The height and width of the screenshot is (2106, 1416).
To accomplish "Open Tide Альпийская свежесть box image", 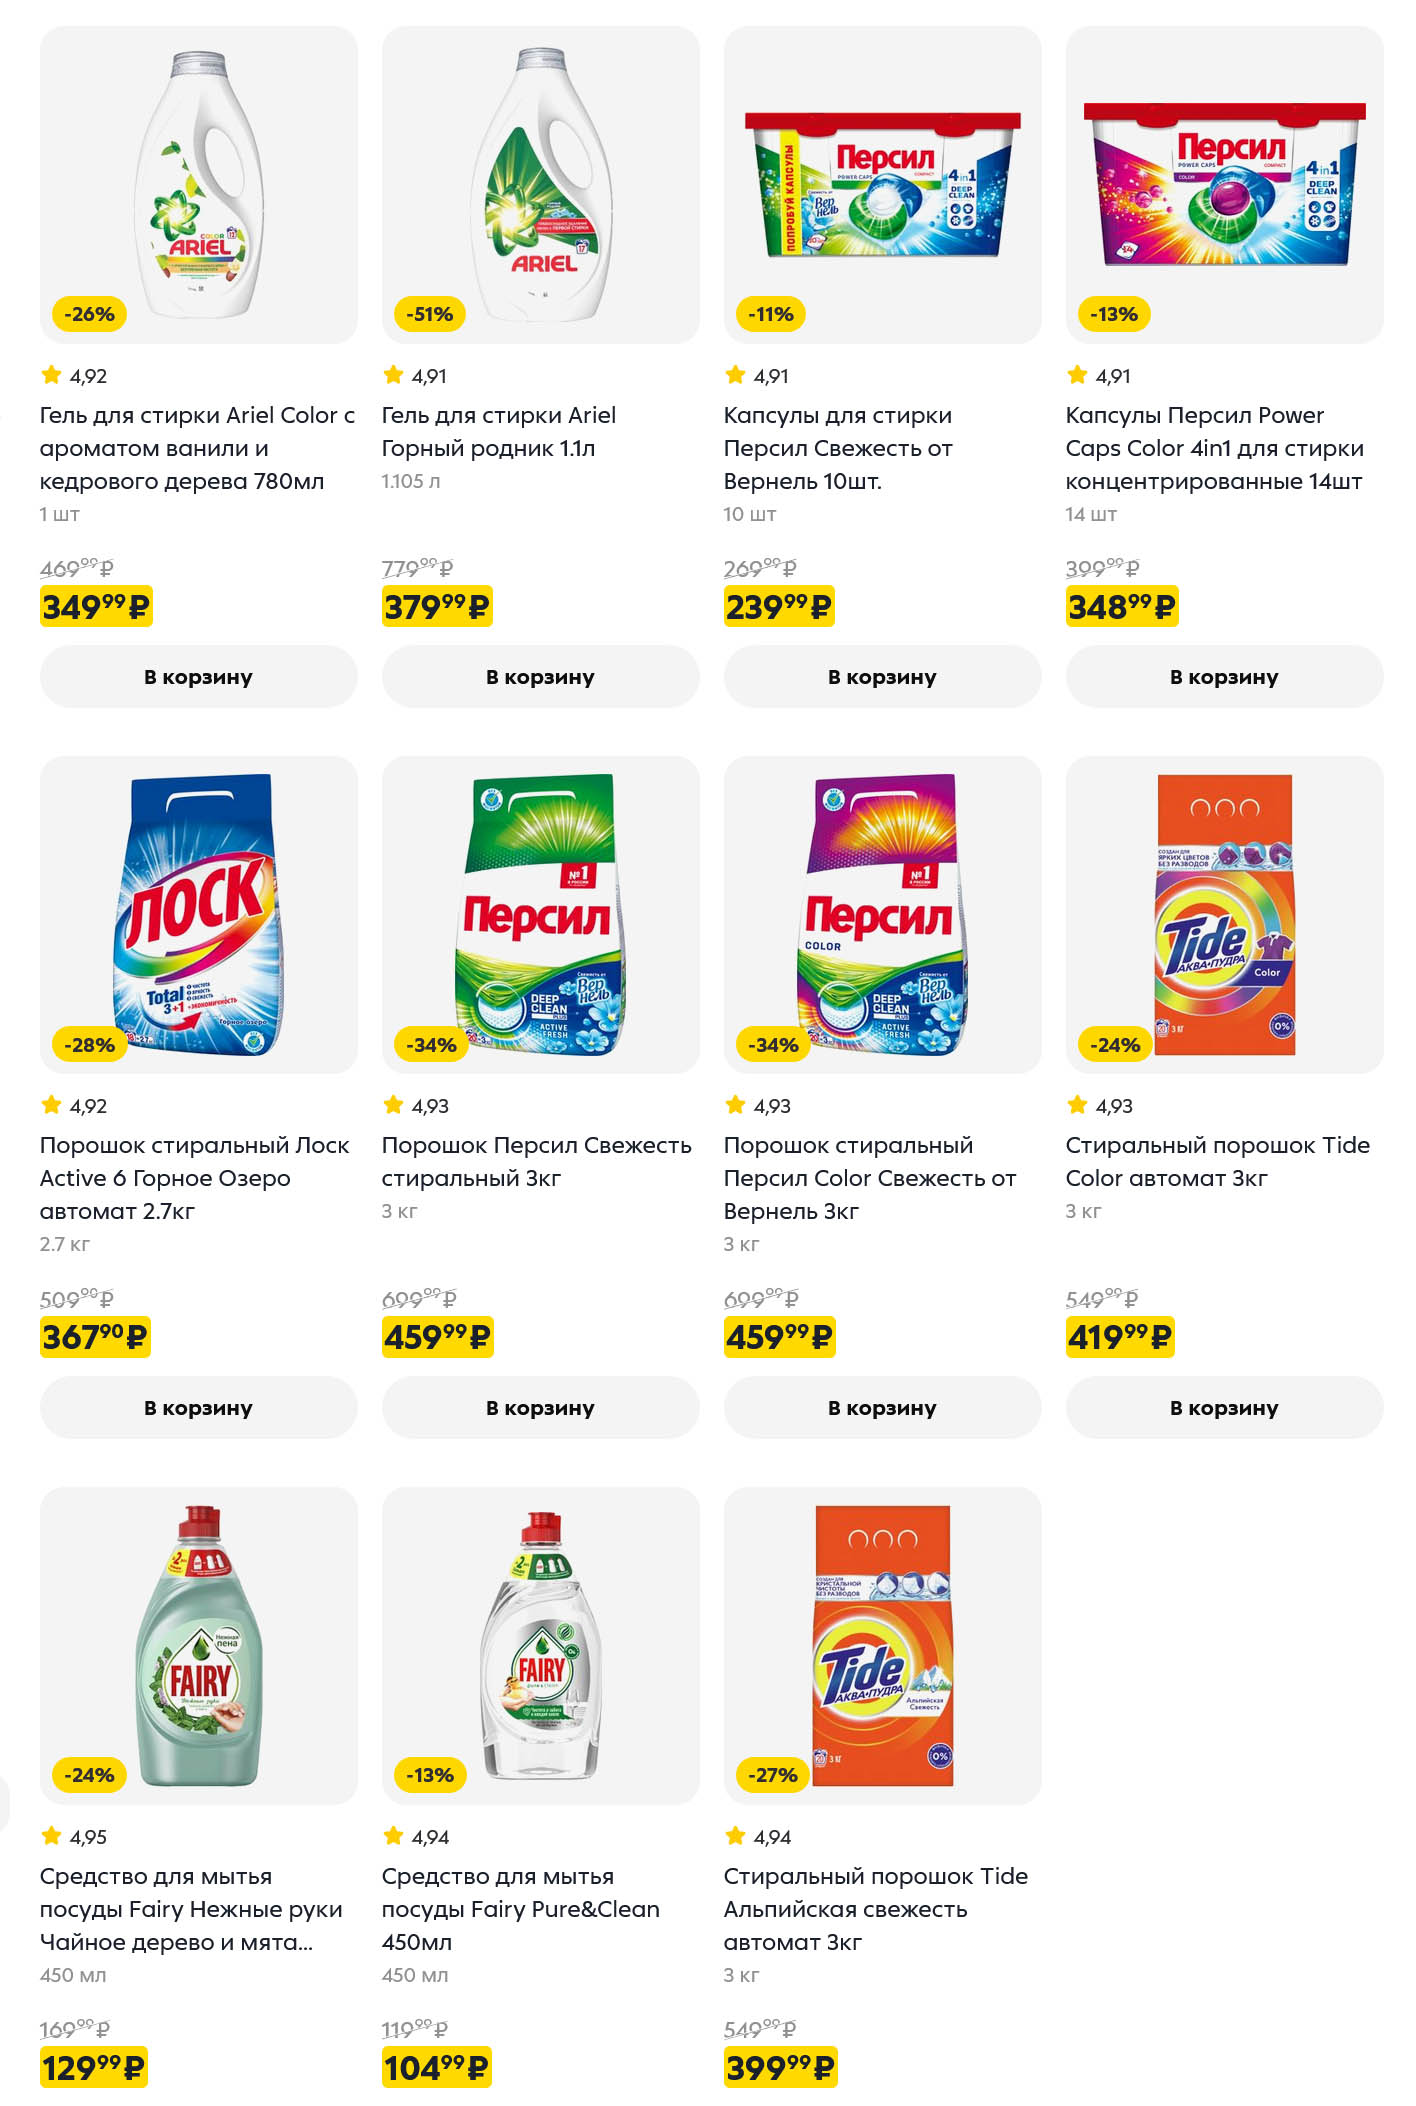I will click(x=882, y=1645).
